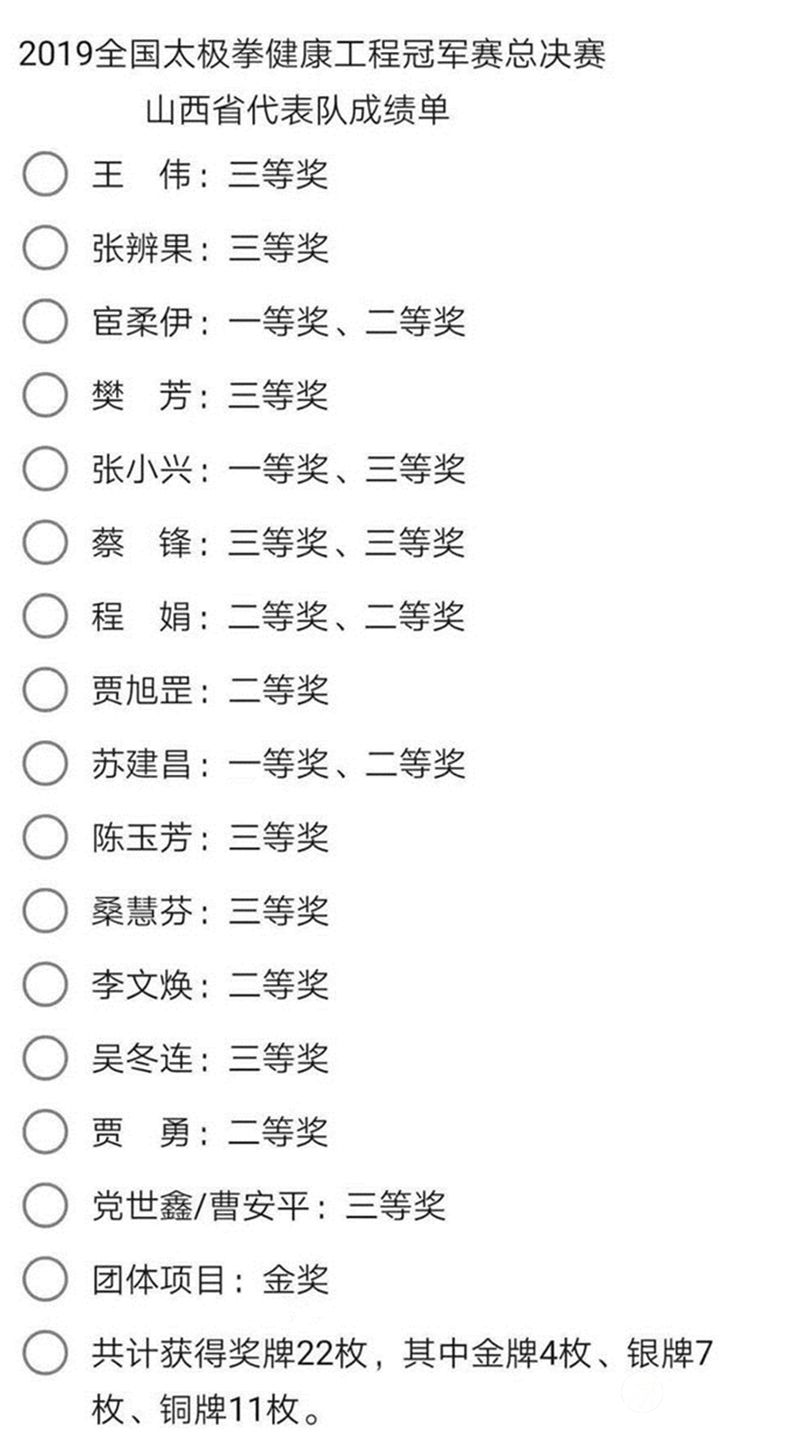Tick the circle beside 党世鑫/曹安平
The height and width of the screenshot is (1440, 800).
[45, 1206]
